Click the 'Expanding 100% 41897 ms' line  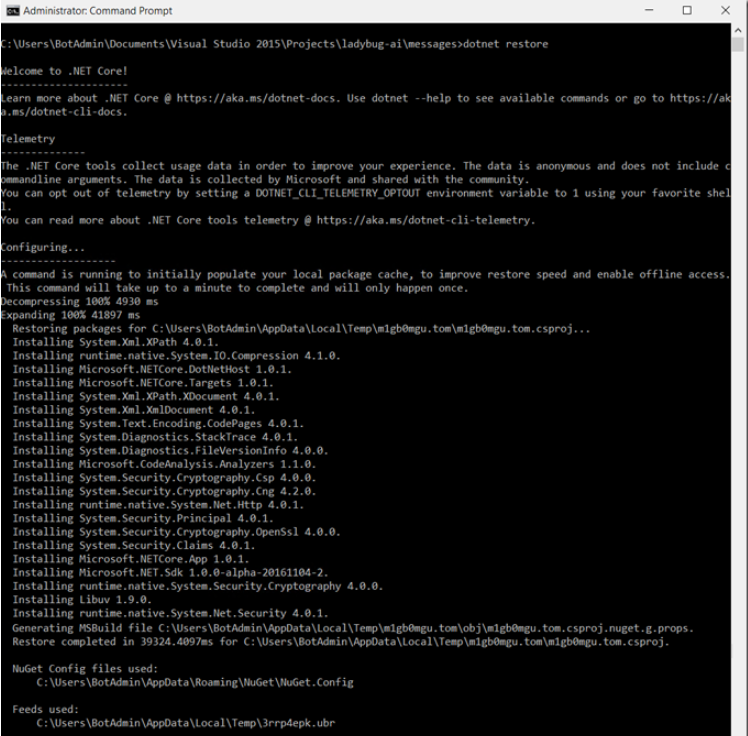[x=70, y=315]
